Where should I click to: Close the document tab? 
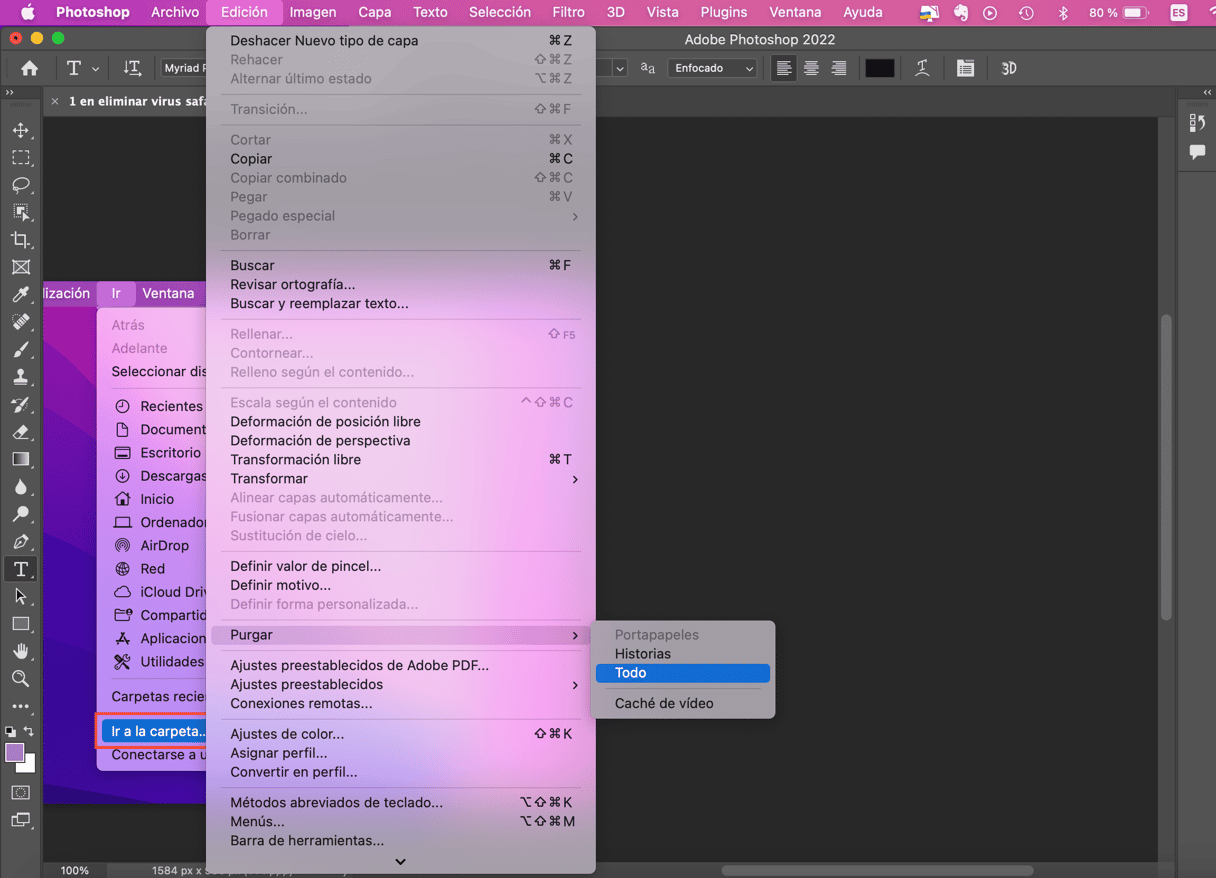pyautogui.click(x=55, y=101)
